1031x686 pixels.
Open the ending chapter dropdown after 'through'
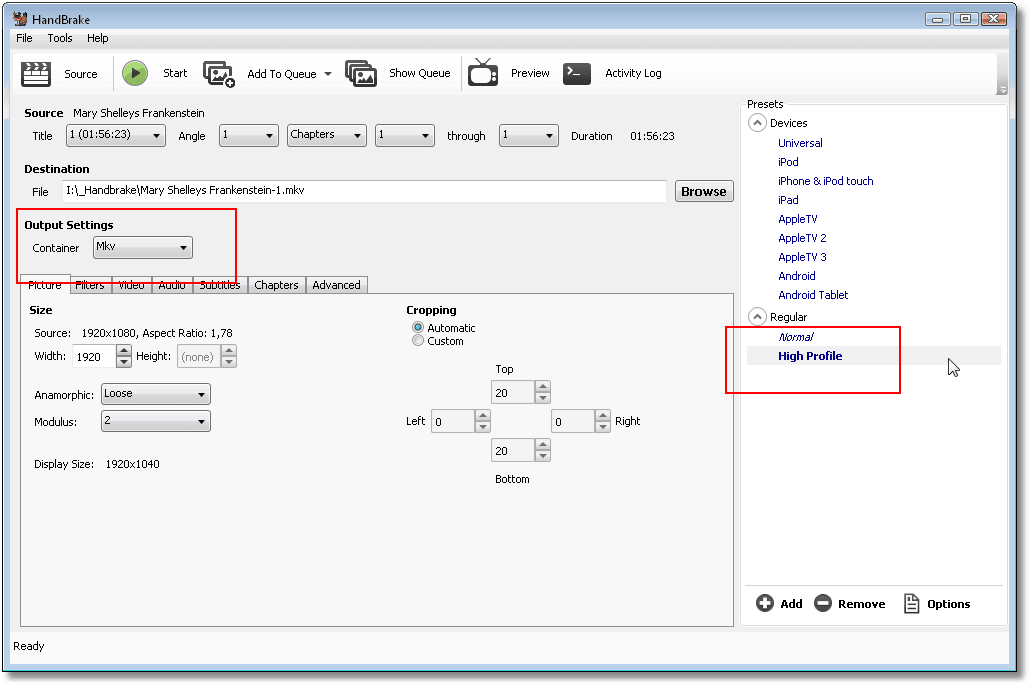pyautogui.click(x=529, y=135)
